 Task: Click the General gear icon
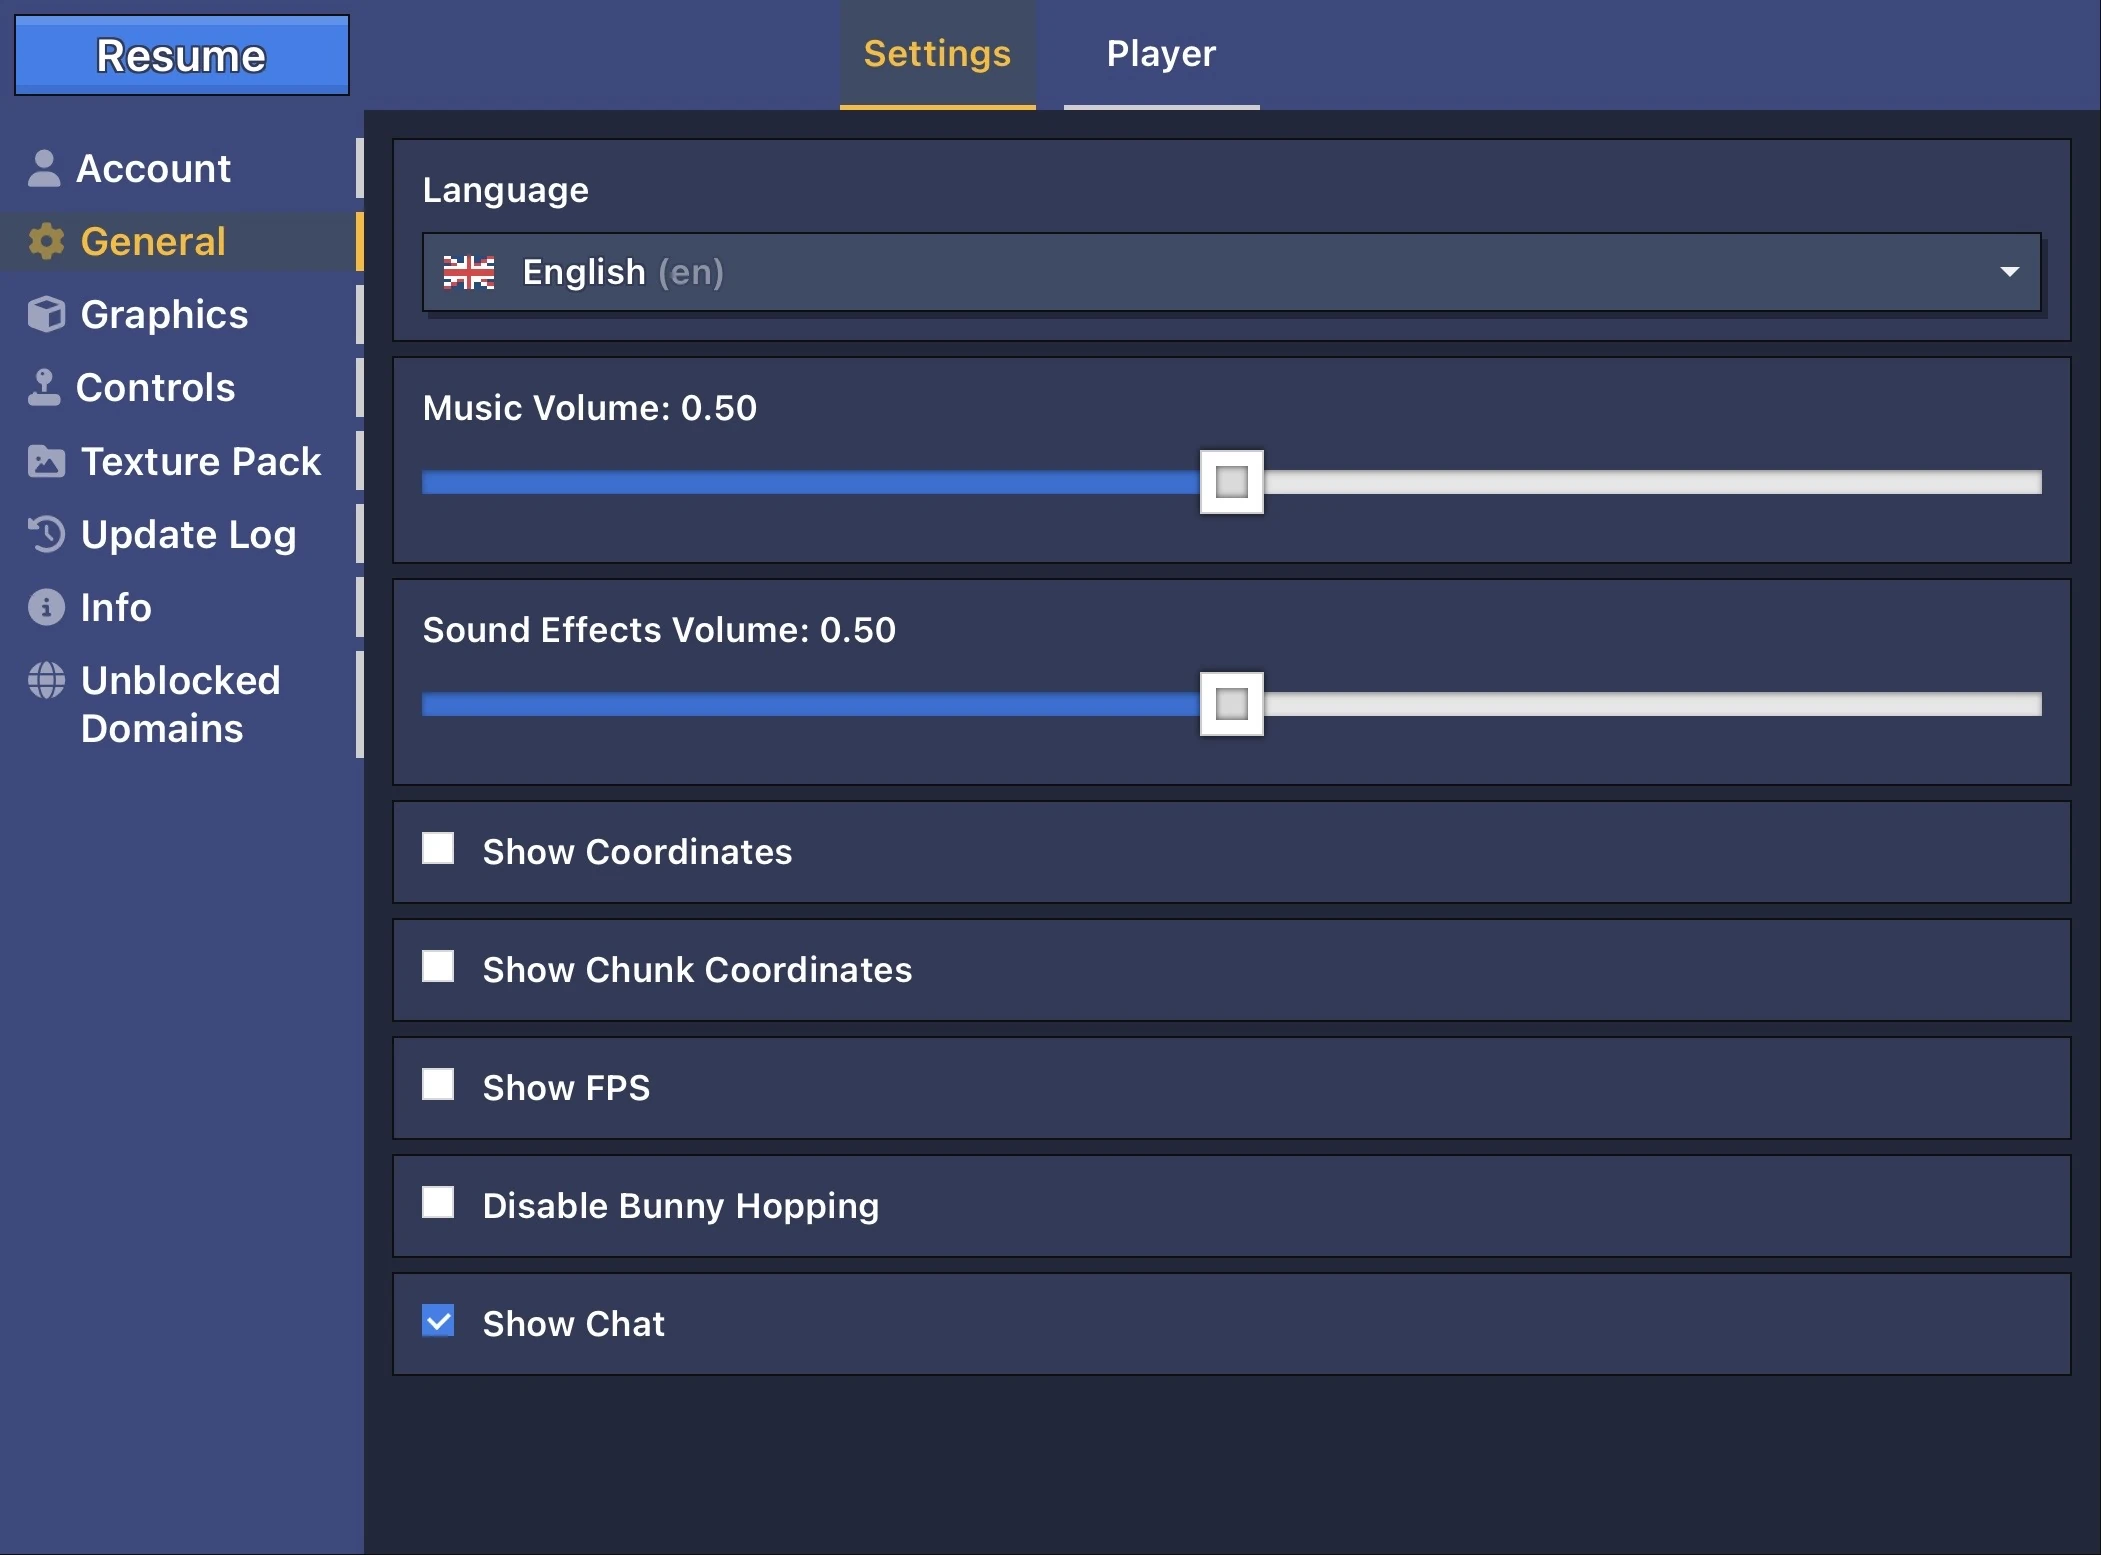(x=46, y=241)
